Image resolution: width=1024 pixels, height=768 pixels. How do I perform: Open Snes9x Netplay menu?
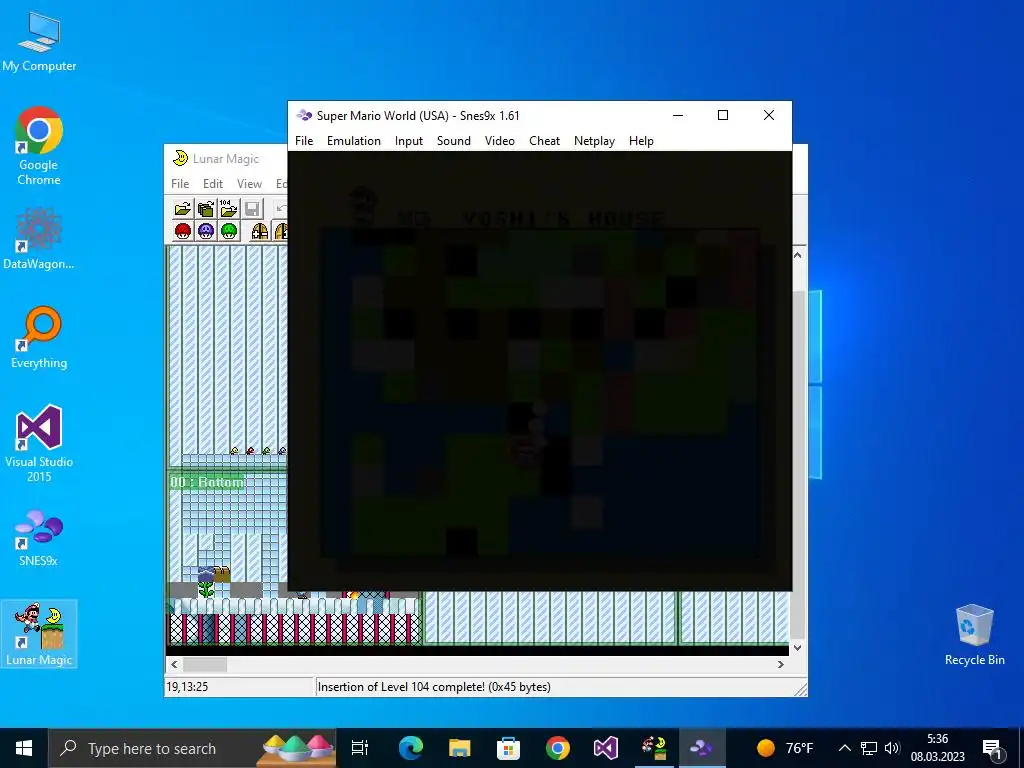[x=594, y=141]
